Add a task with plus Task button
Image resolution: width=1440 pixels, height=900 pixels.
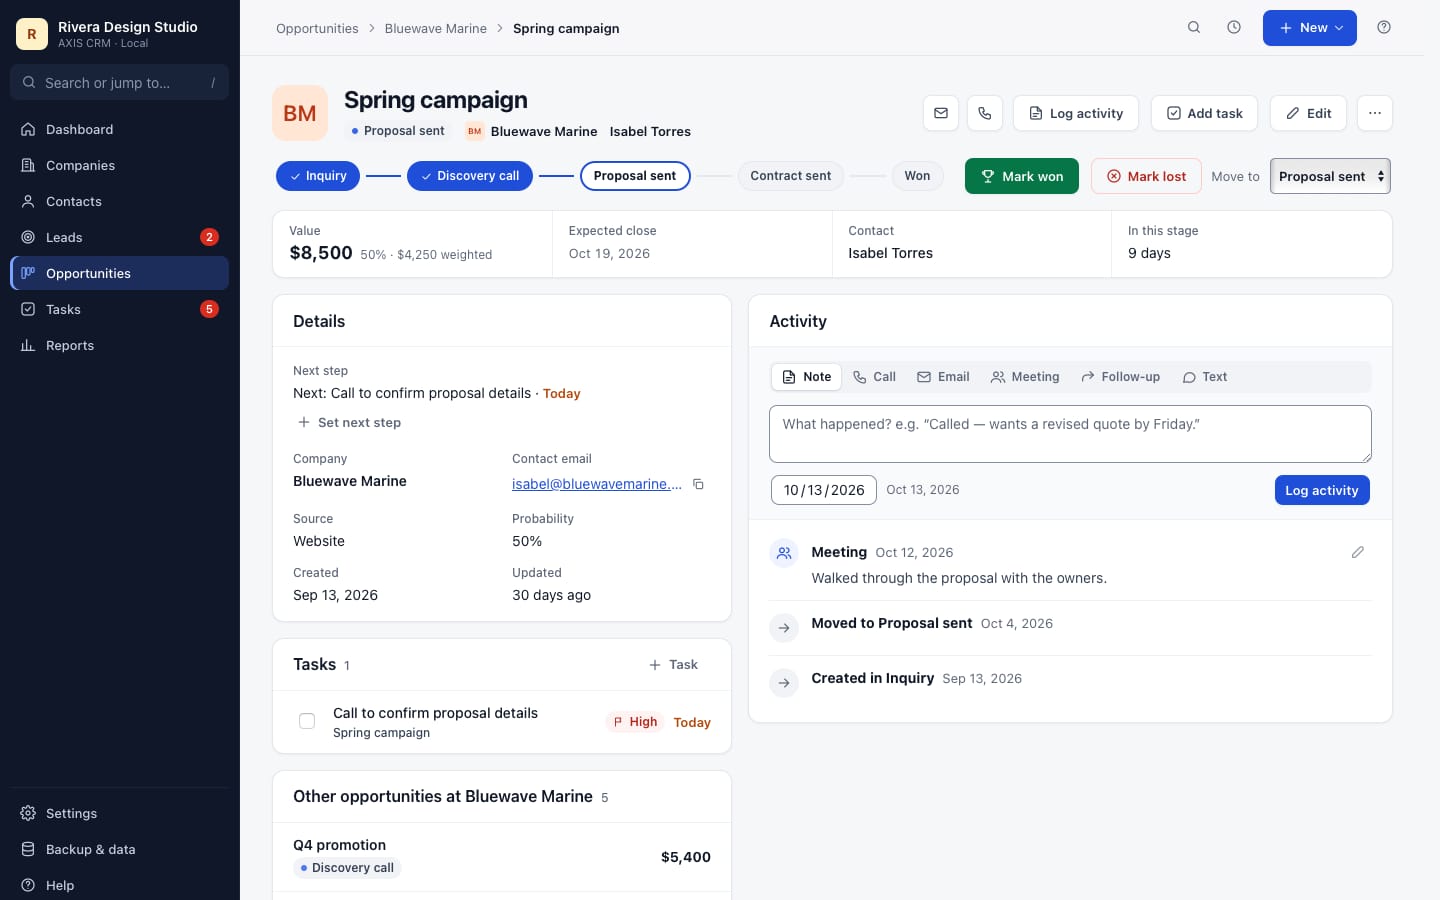pos(673,665)
